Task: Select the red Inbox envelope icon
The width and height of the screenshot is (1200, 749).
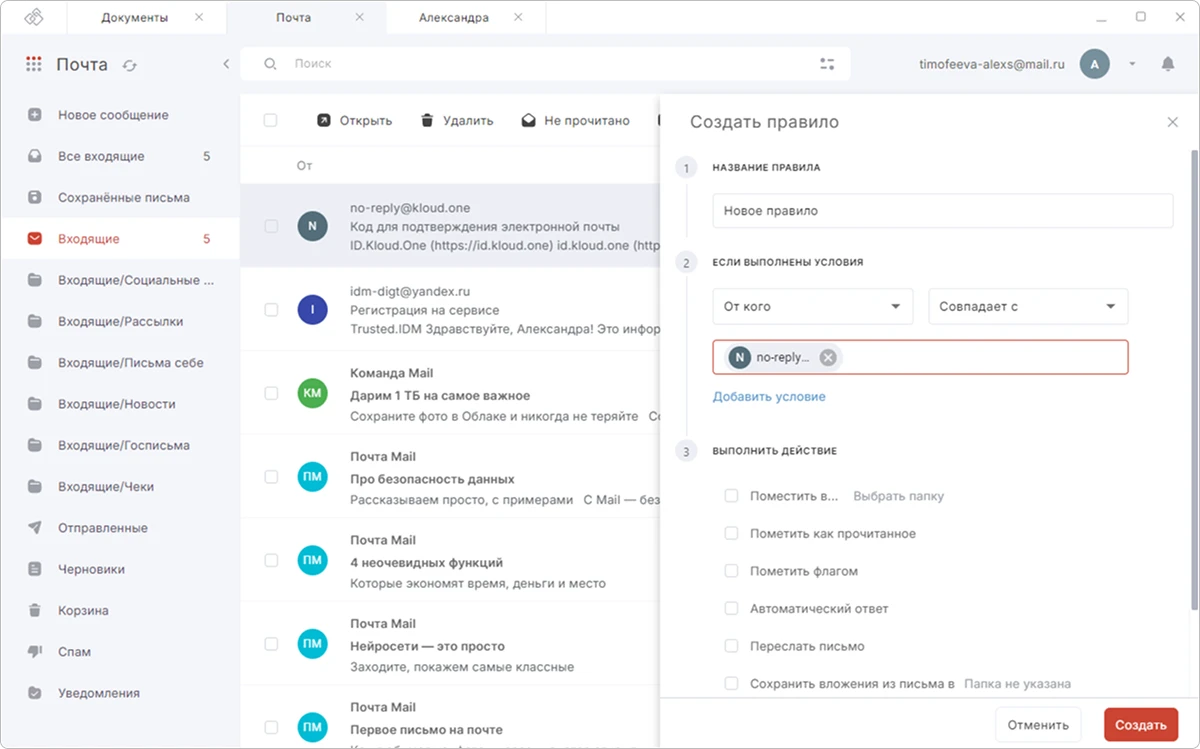Action: click(x=35, y=239)
